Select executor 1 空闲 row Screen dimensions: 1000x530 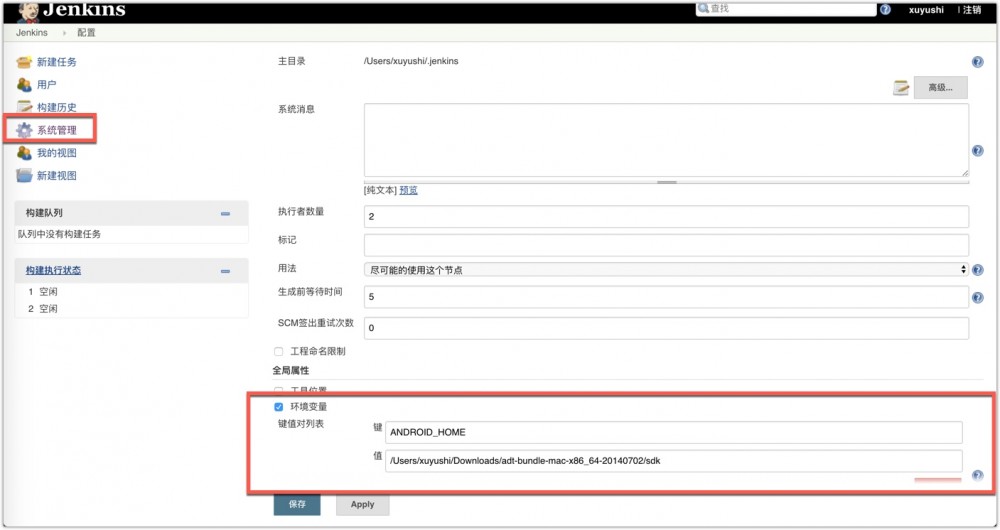43,291
